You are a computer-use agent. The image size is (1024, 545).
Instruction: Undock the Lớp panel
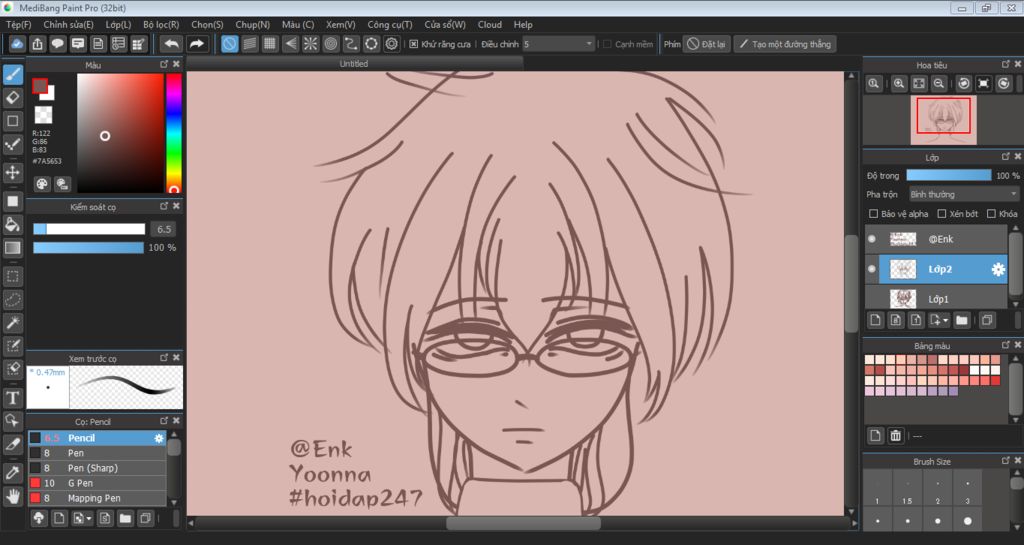(x=1006, y=157)
